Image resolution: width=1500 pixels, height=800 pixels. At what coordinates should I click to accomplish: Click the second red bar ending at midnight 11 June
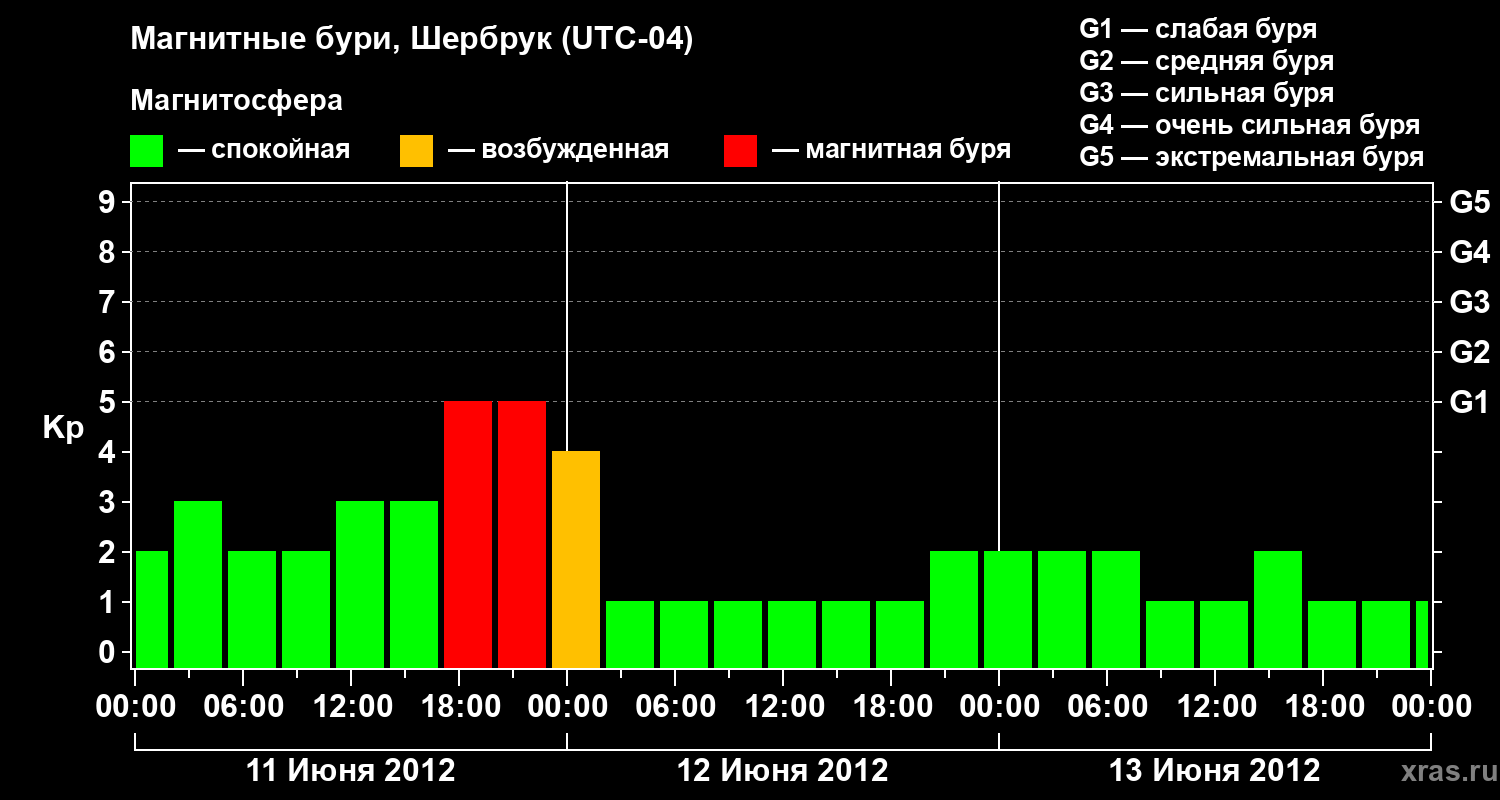(522, 534)
